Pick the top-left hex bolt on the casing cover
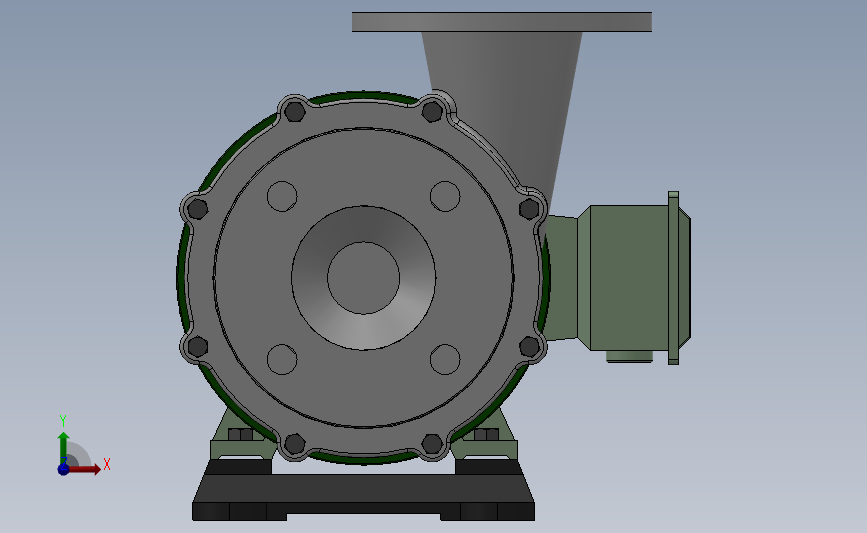This screenshot has height=533, width=867. point(295,112)
